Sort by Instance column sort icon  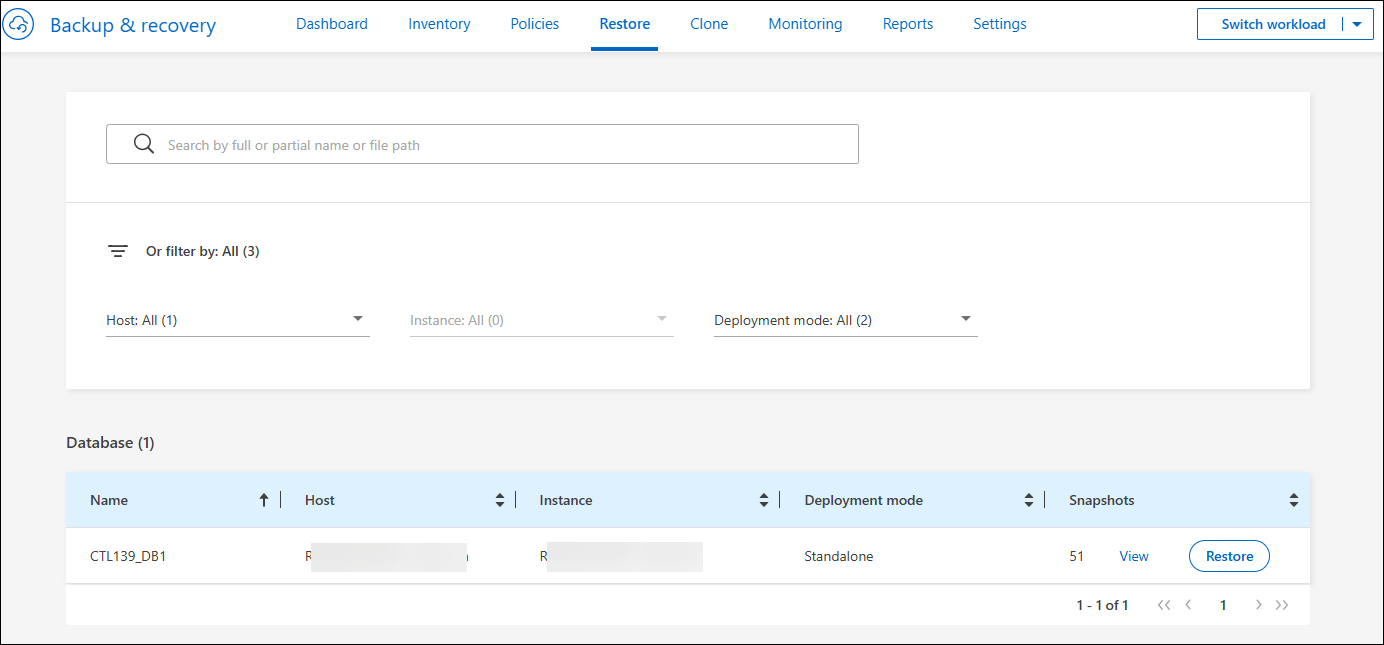pyautogui.click(x=764, y=500)
